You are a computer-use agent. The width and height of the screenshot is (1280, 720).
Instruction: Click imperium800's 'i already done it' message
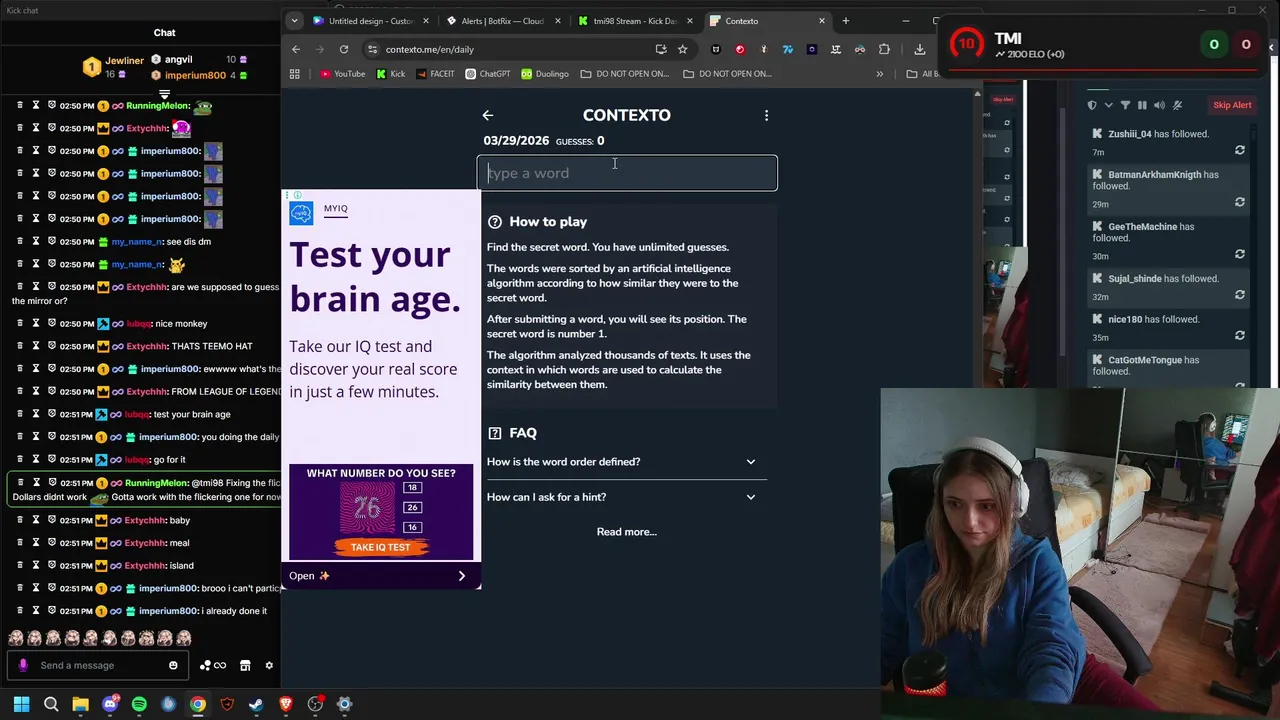click(x=234, y=611)
